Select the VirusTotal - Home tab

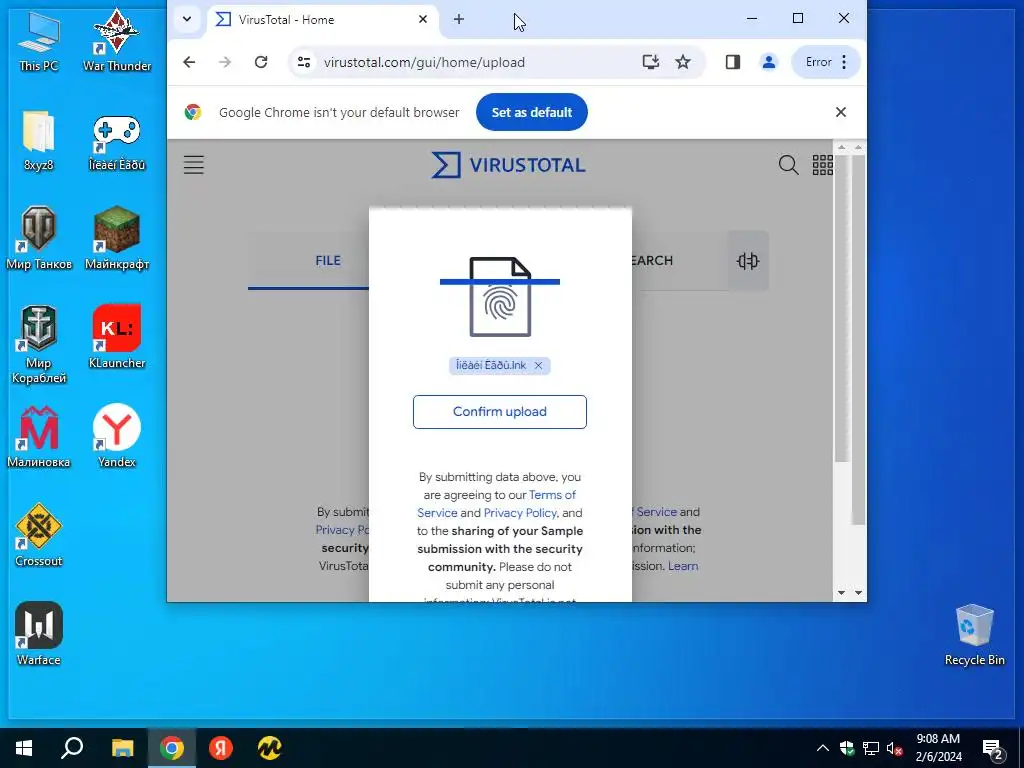[x=321, y=20]
